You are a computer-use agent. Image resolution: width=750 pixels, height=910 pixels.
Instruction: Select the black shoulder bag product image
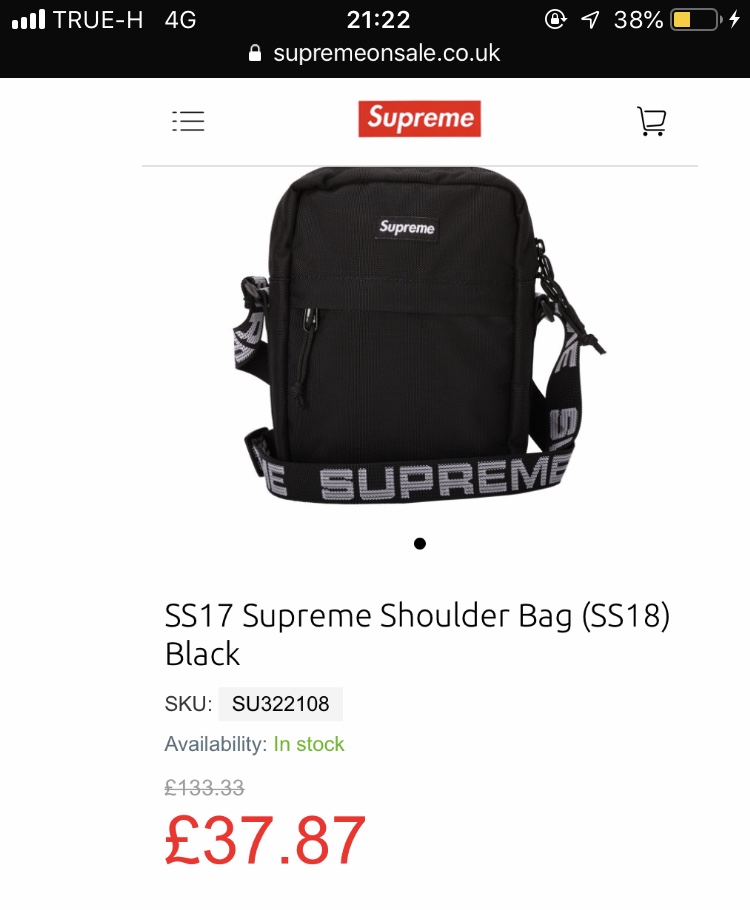419,337
